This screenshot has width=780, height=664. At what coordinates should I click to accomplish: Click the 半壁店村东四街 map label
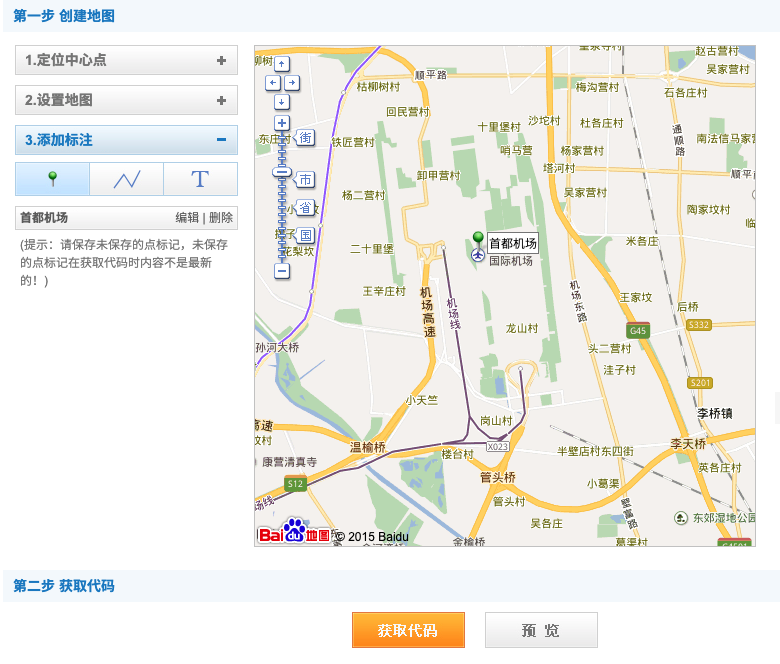595,451
